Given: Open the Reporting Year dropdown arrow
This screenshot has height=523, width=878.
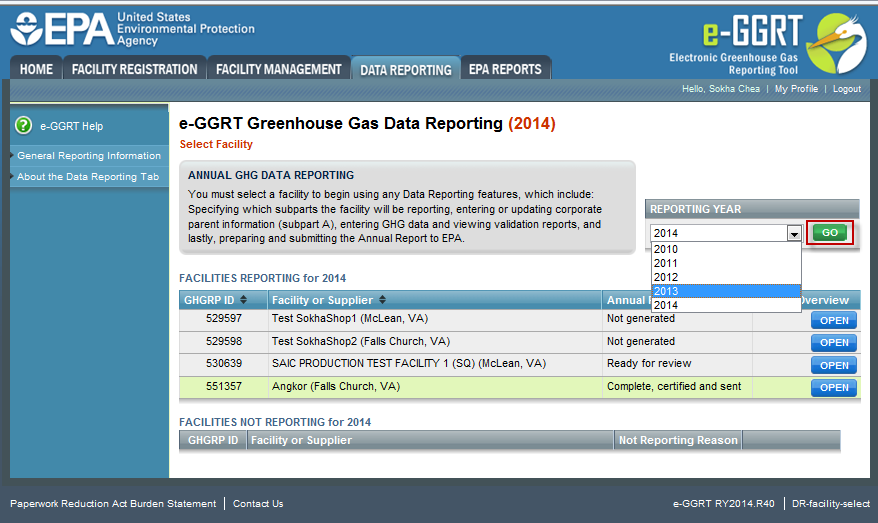Looking at the screenshot, I should pos(794,233).
